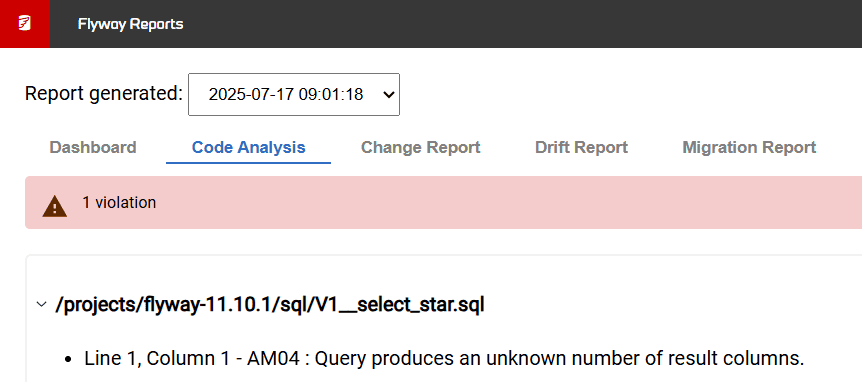View the Migration Report tab

coord(749,147)
